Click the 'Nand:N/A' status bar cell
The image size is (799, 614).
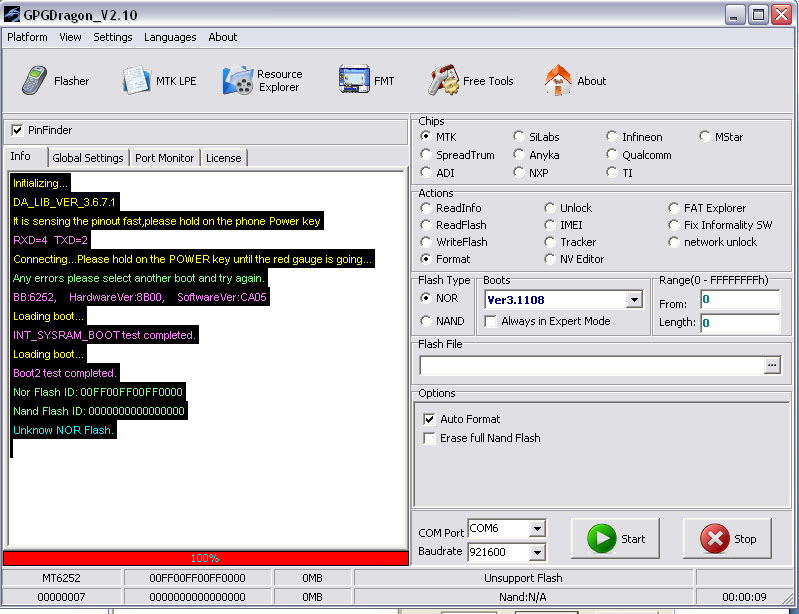[x=523, y=597]
